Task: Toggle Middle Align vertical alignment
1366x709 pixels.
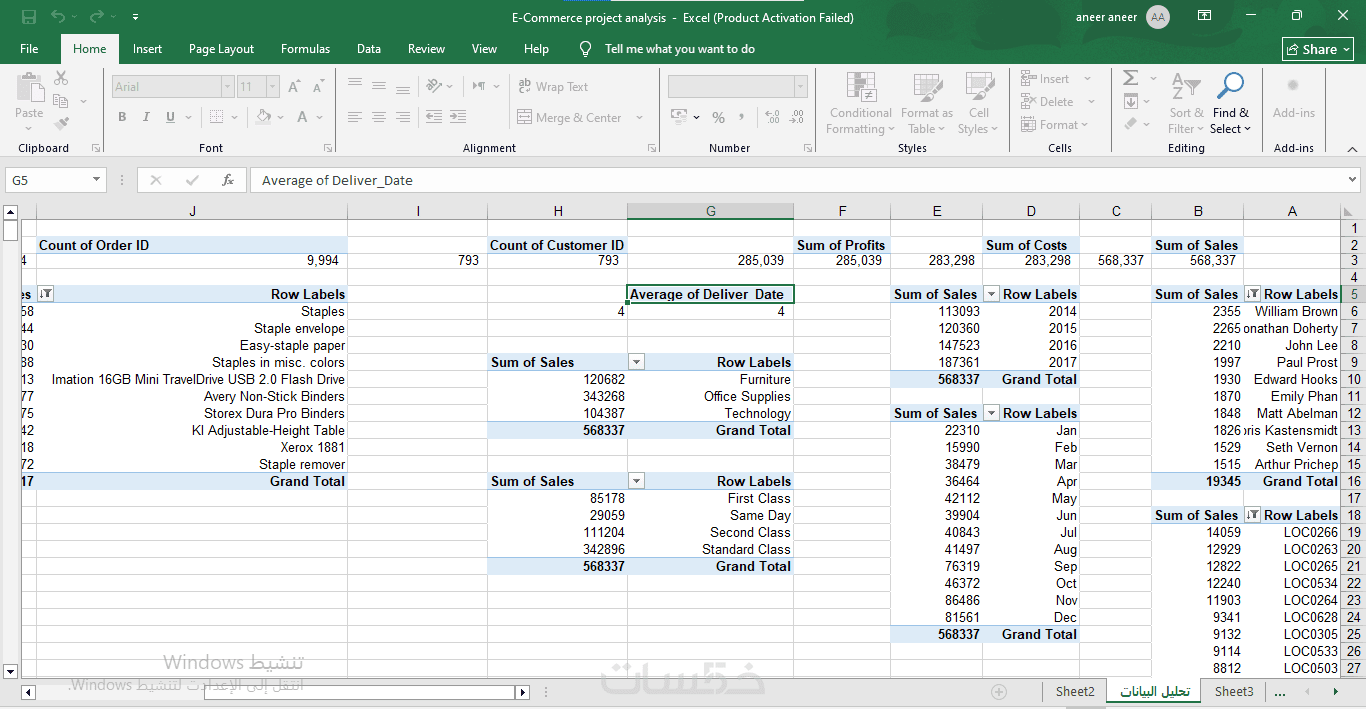Action: [x=379, y=87]
